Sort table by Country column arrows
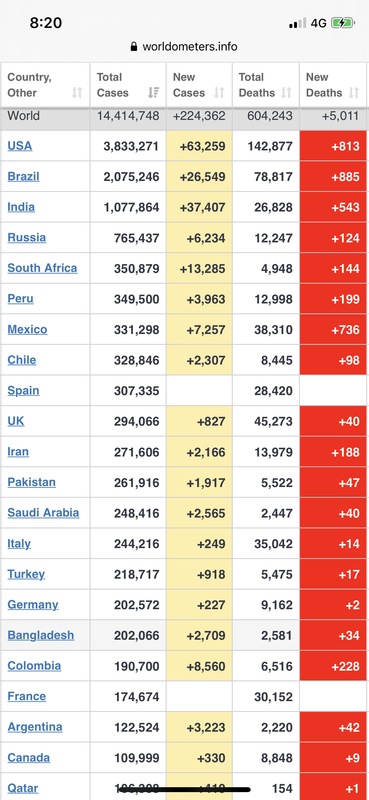The image size is (369, 800). pyautogui.click(x=77, y=92)
